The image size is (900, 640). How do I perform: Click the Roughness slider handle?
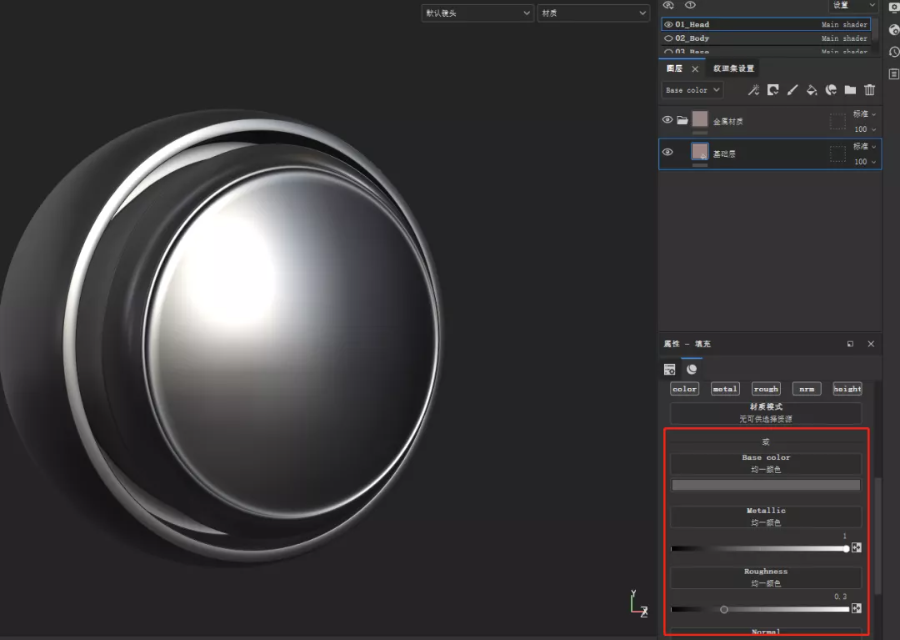(x=724, y=609)
